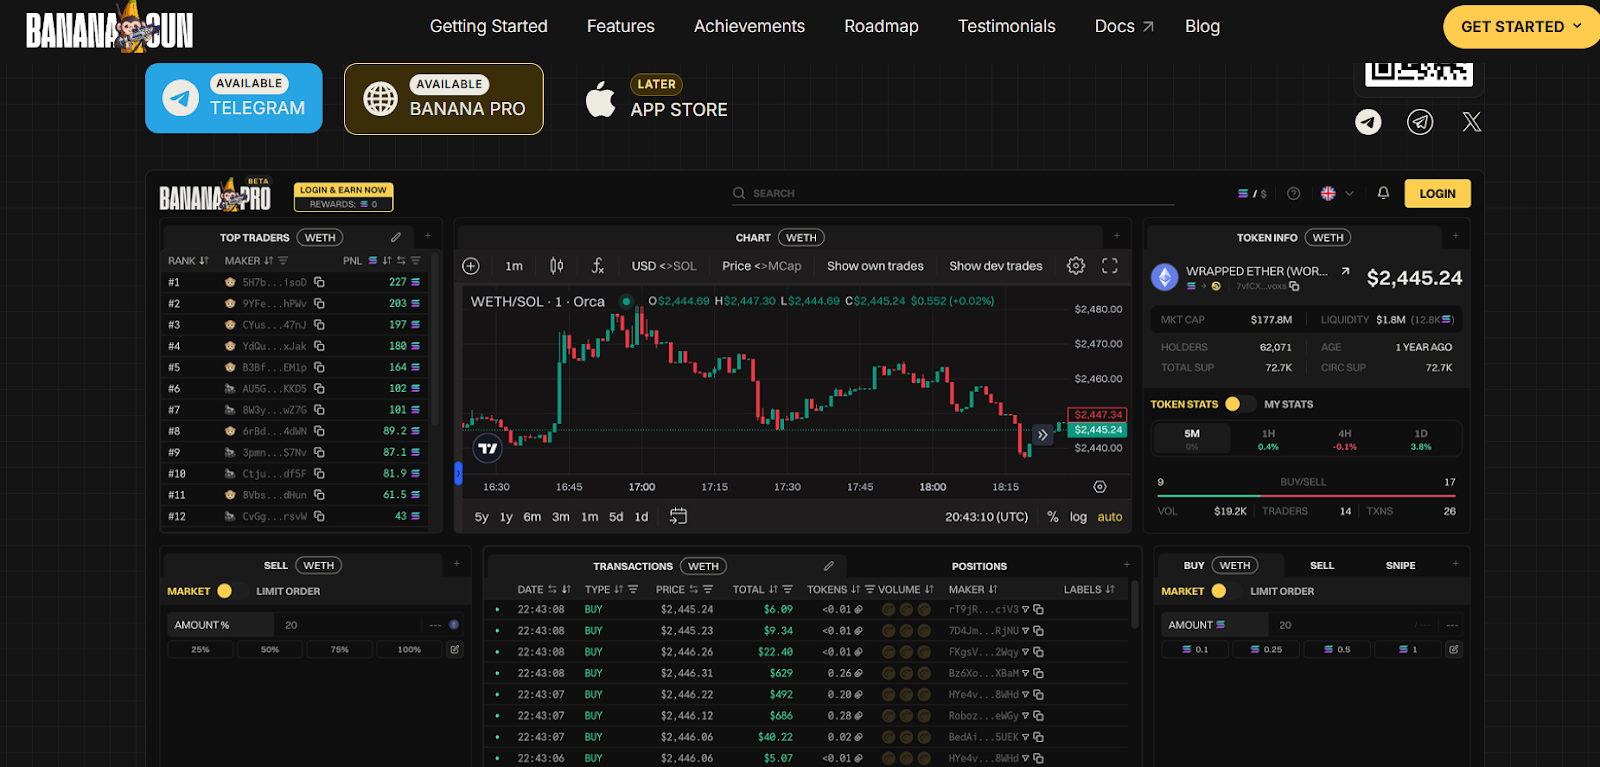Image resolution: width=1600 pixels, height=767 pixels.
Task: Edit the buy amount presets
Action: coord(1453,650)
